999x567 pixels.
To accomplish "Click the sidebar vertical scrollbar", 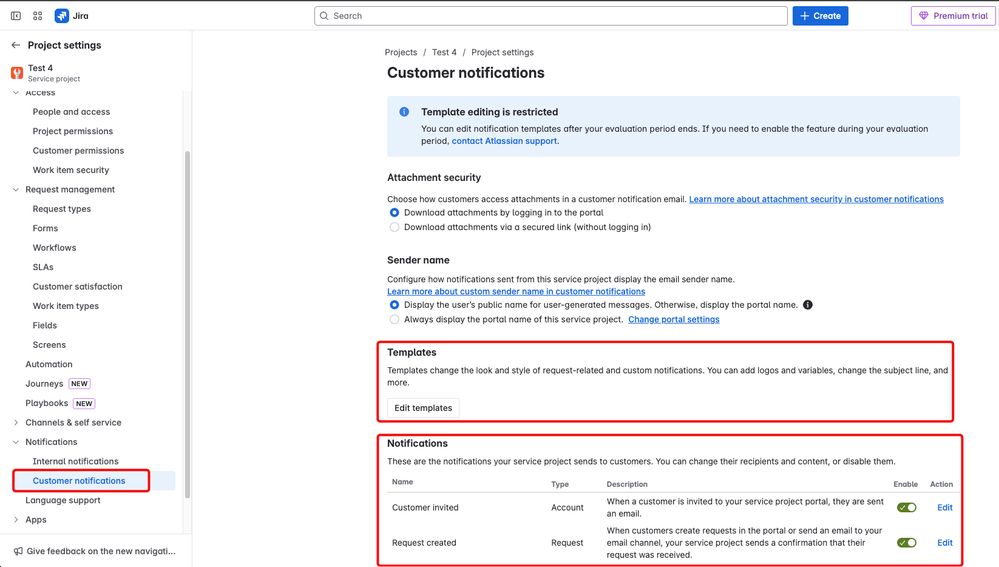I will coord(187,325).
